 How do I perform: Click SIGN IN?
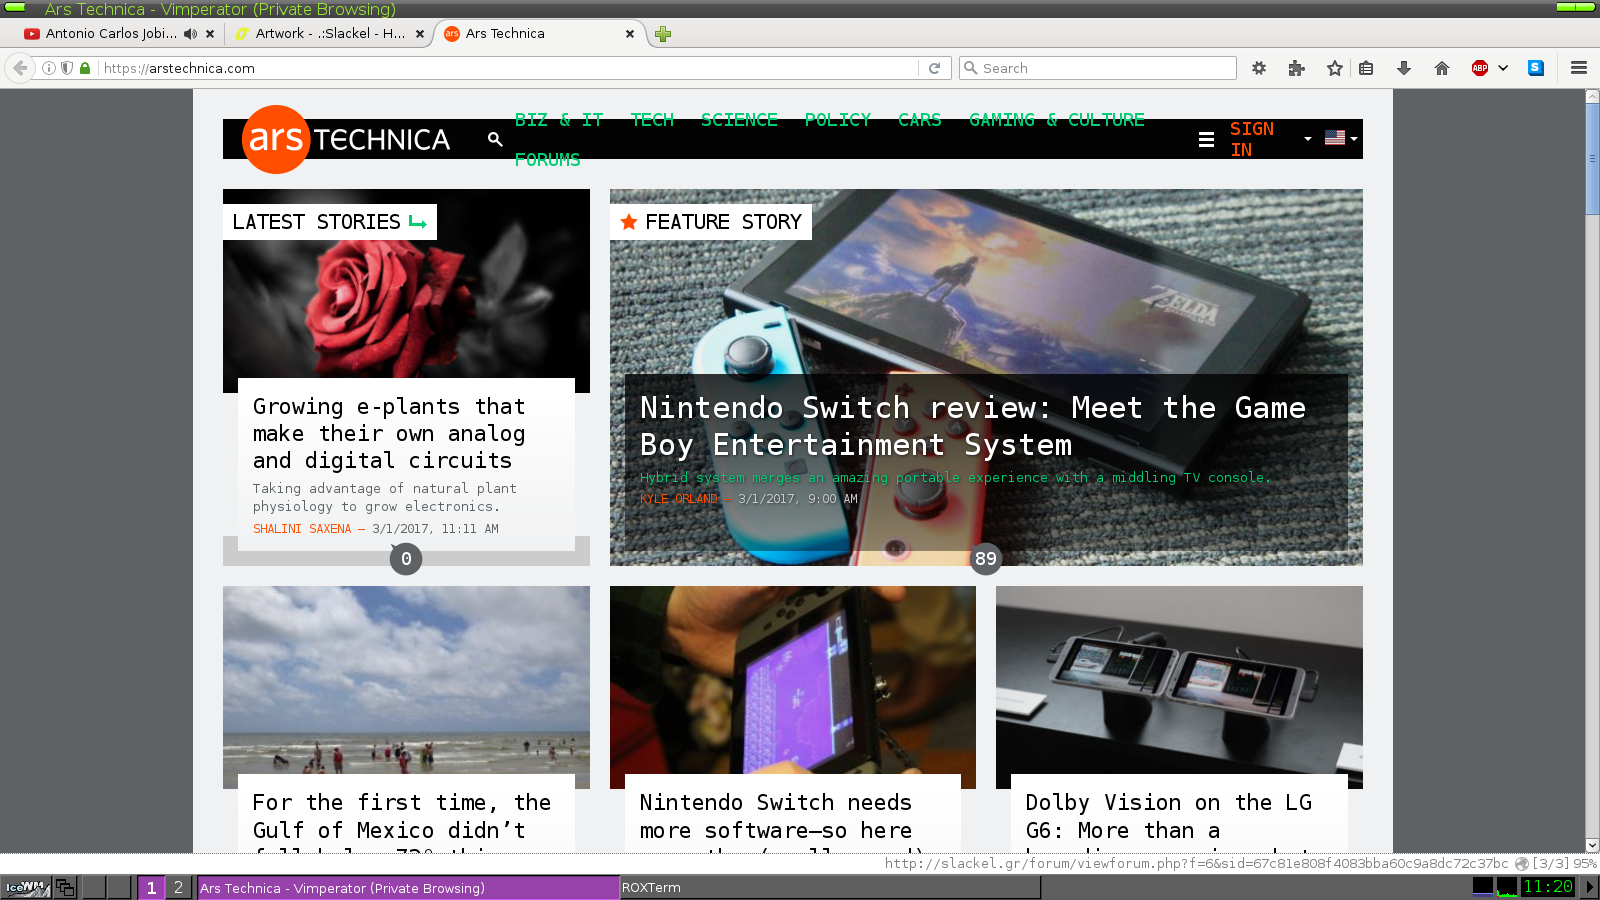[1252, 139]
